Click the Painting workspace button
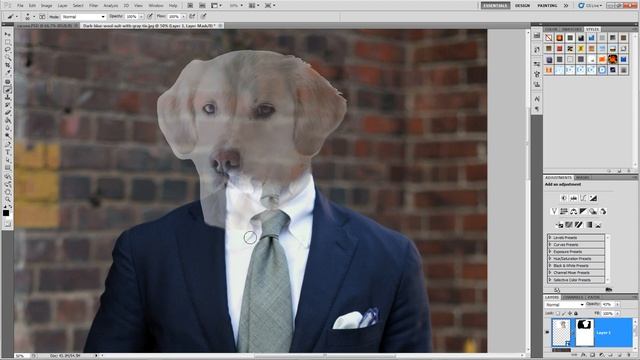This screenshot has width=640, height=360. [x=547, y=6]
